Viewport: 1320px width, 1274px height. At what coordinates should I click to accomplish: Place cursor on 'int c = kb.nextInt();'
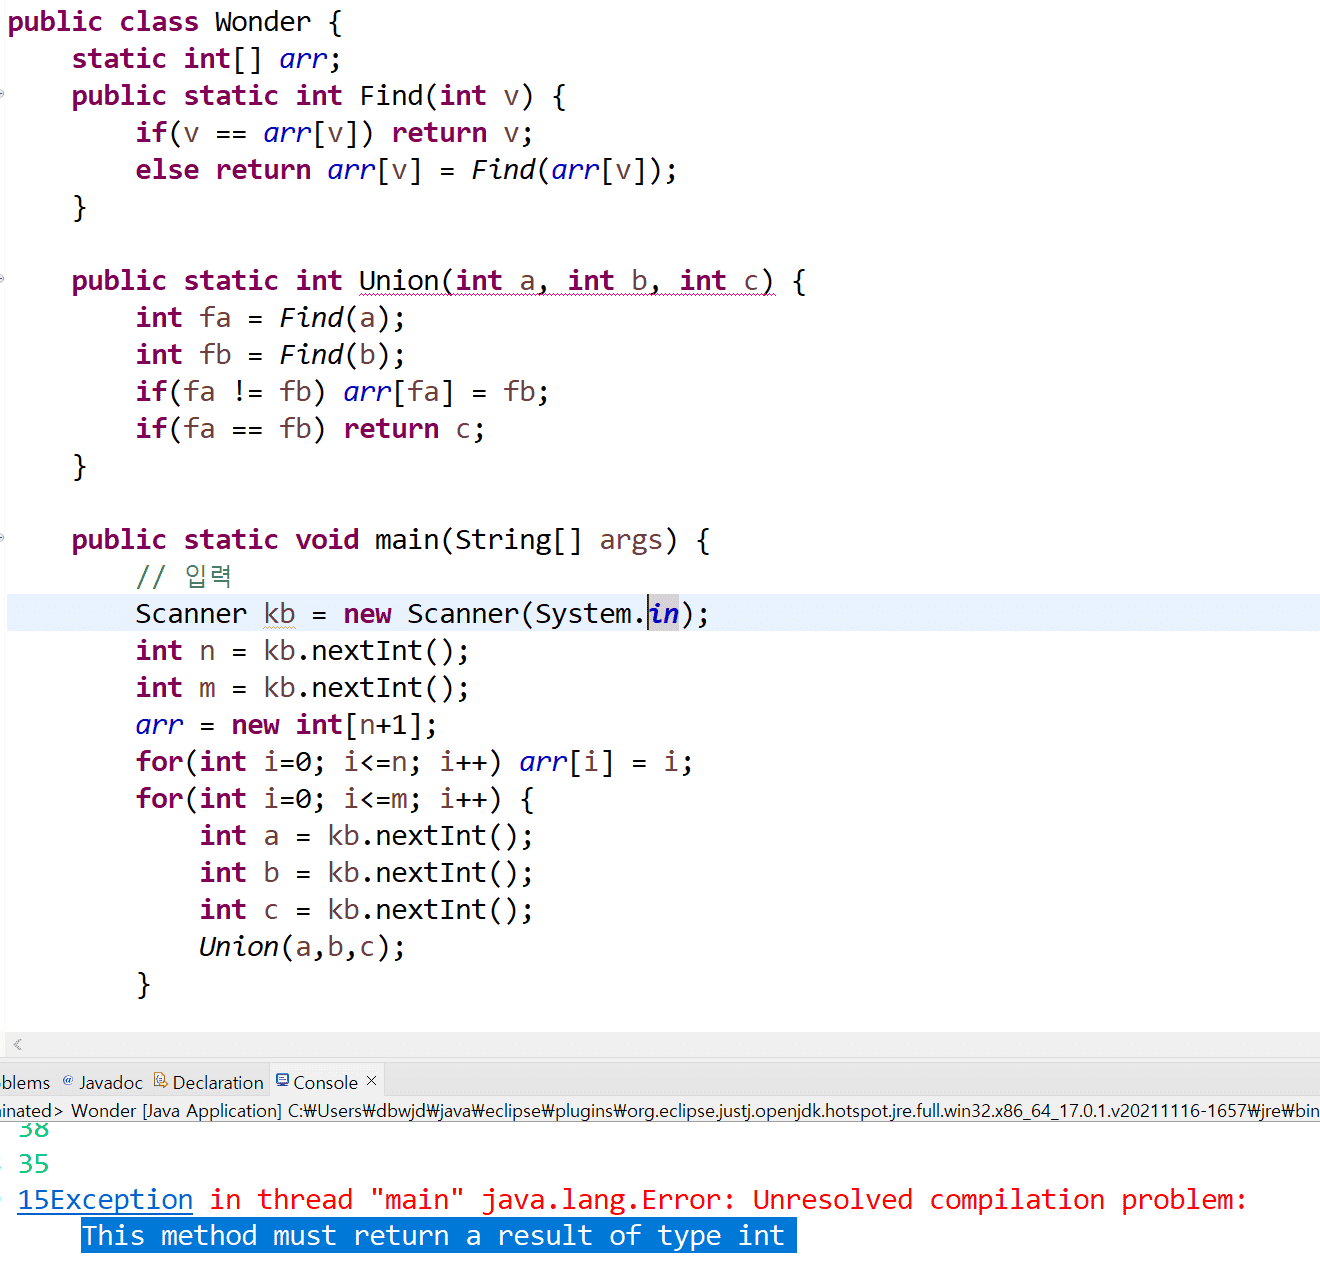coord(366,910)
